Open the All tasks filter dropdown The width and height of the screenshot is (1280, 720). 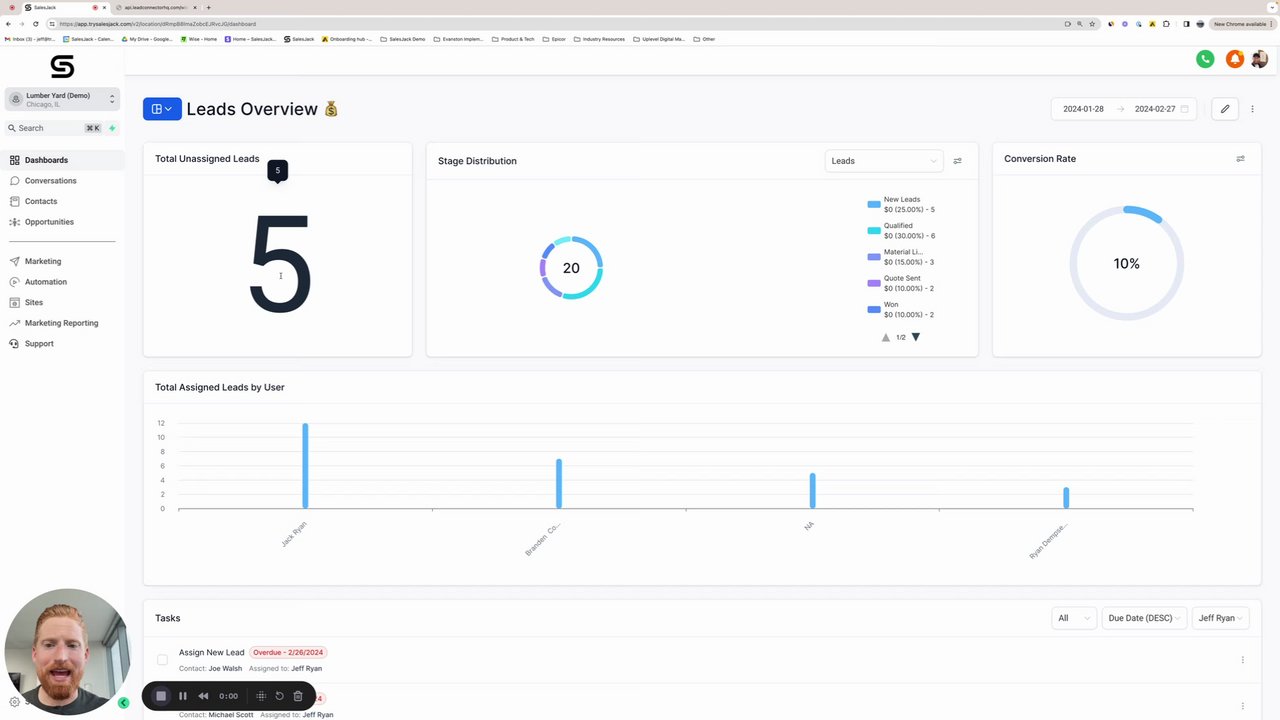(1073, 618)
